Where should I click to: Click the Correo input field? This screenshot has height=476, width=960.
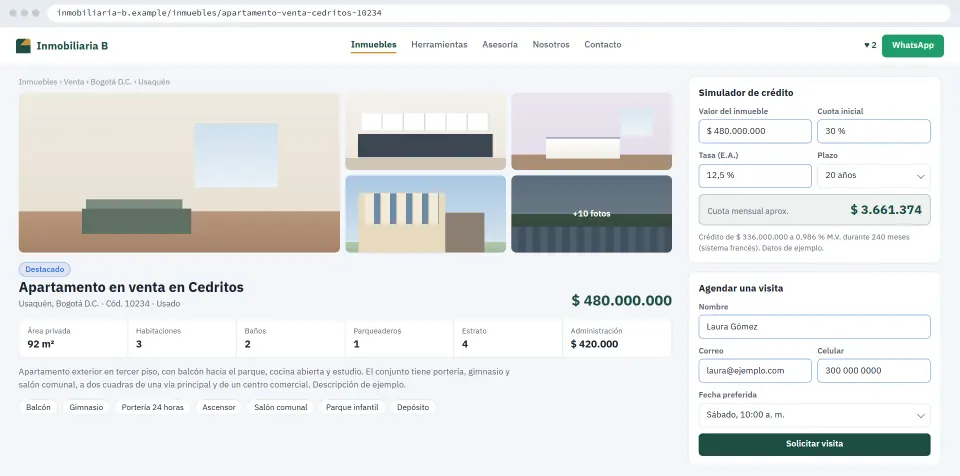coord(755,371)
